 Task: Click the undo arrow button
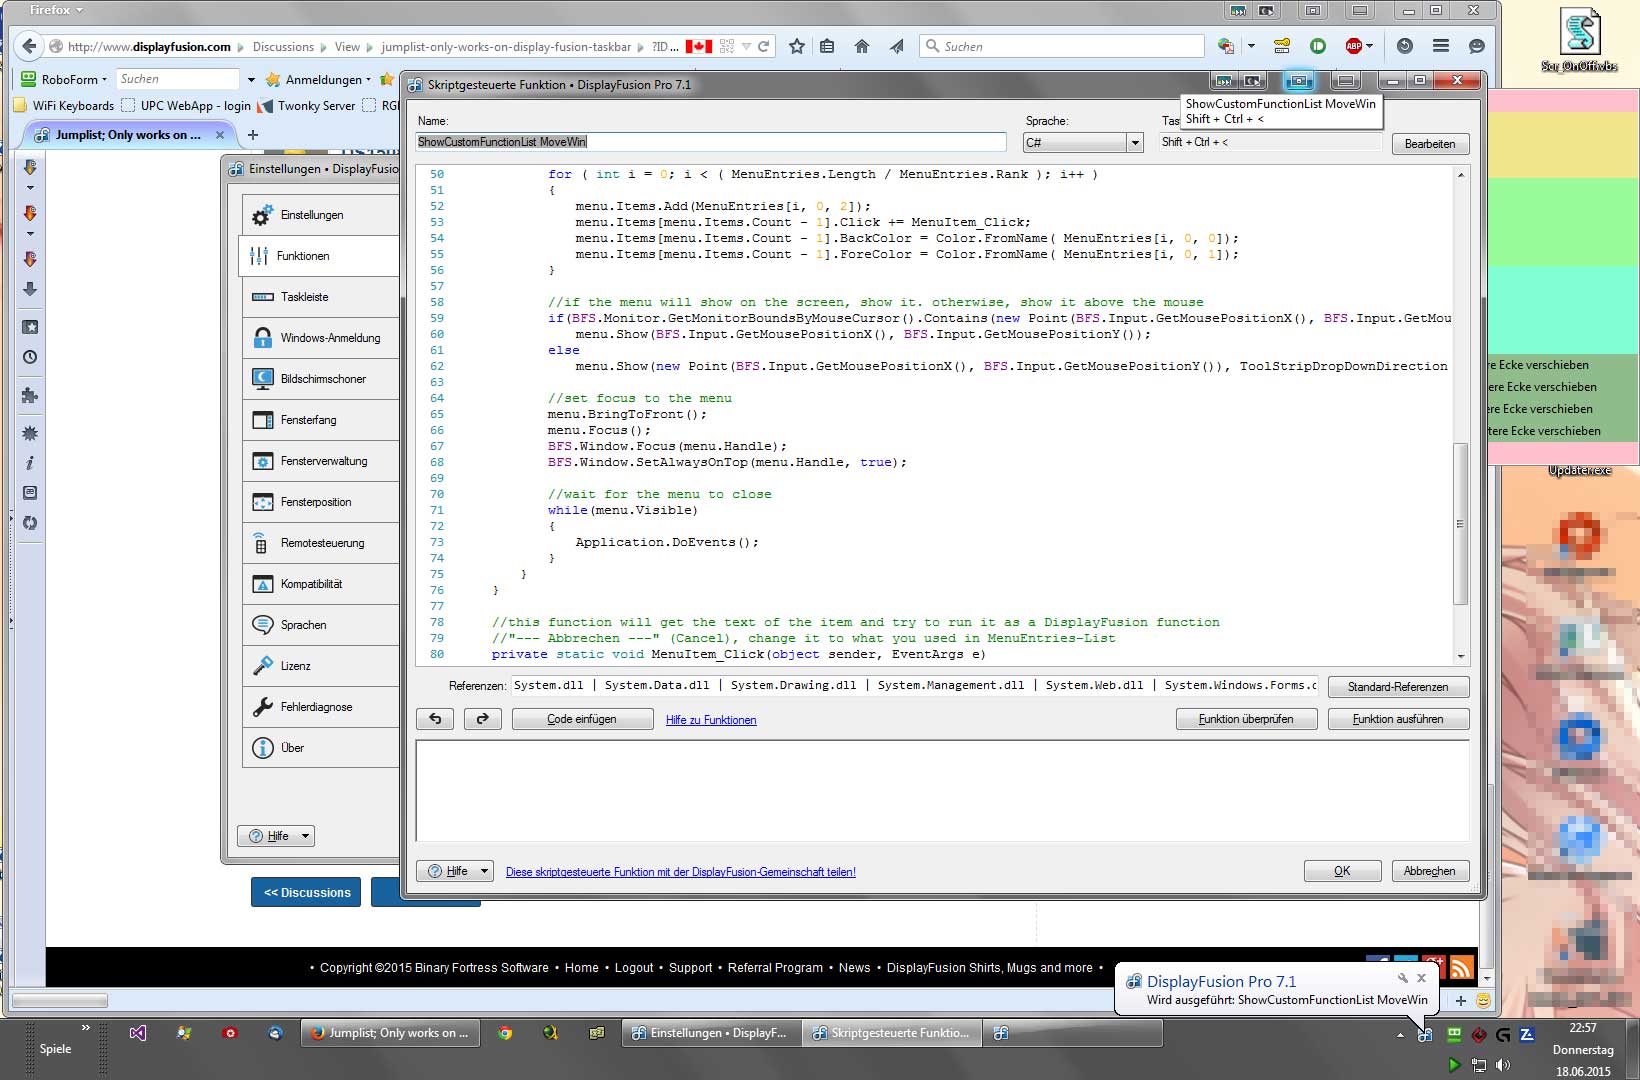(x=435, y=719)
